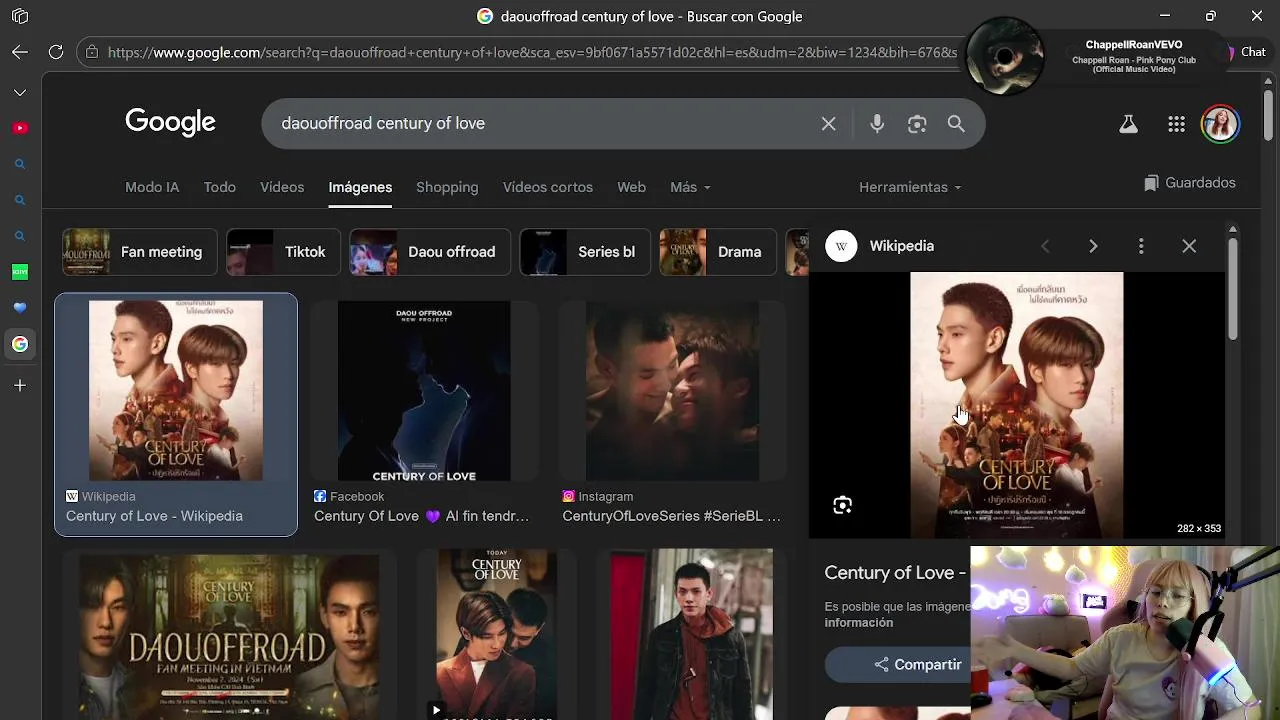Click CenturyOfLoveSeries #SerieBL result title
The width and height of the screenshot is (1280, 720).
pos(671,516)
